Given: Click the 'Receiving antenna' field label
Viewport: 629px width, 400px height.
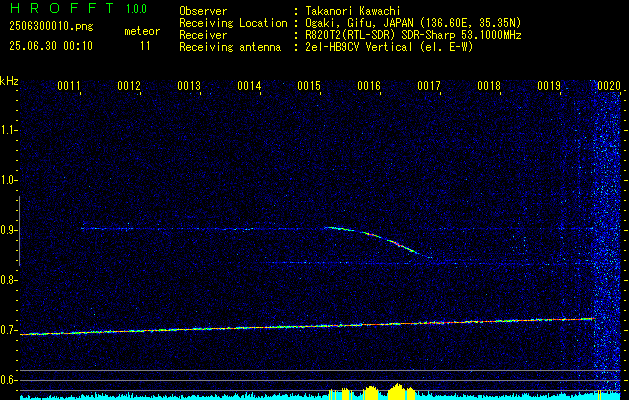Looking at the screenshot, I should click(230, 47).
